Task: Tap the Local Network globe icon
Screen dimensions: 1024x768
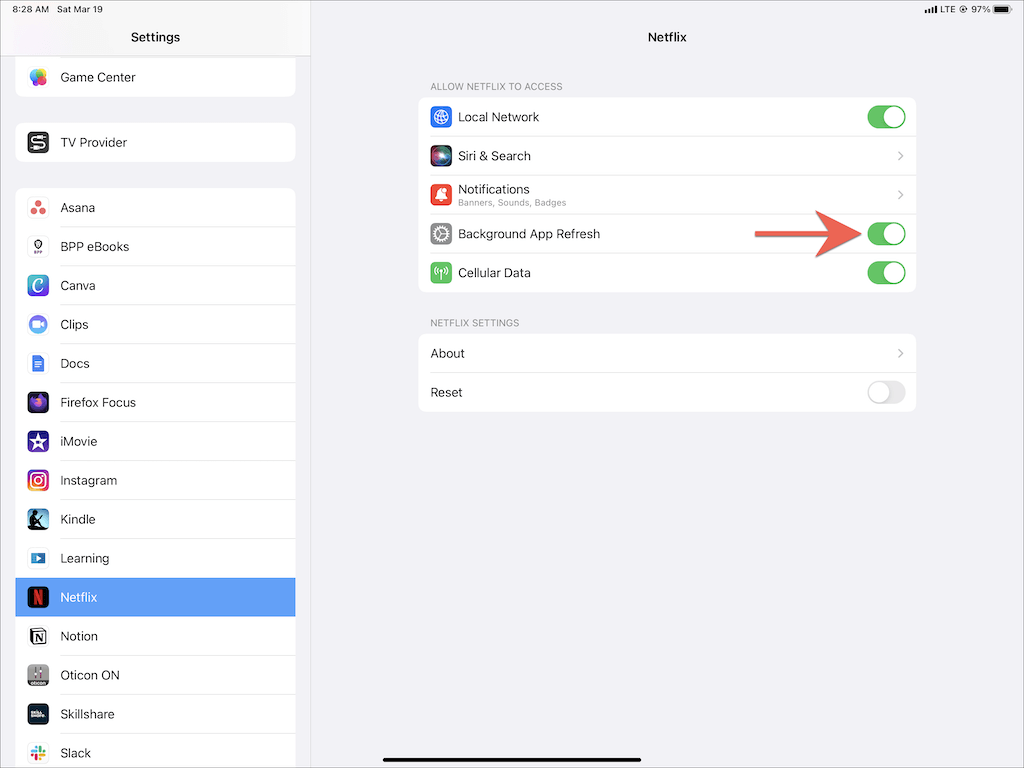Action: click(441, 117)
